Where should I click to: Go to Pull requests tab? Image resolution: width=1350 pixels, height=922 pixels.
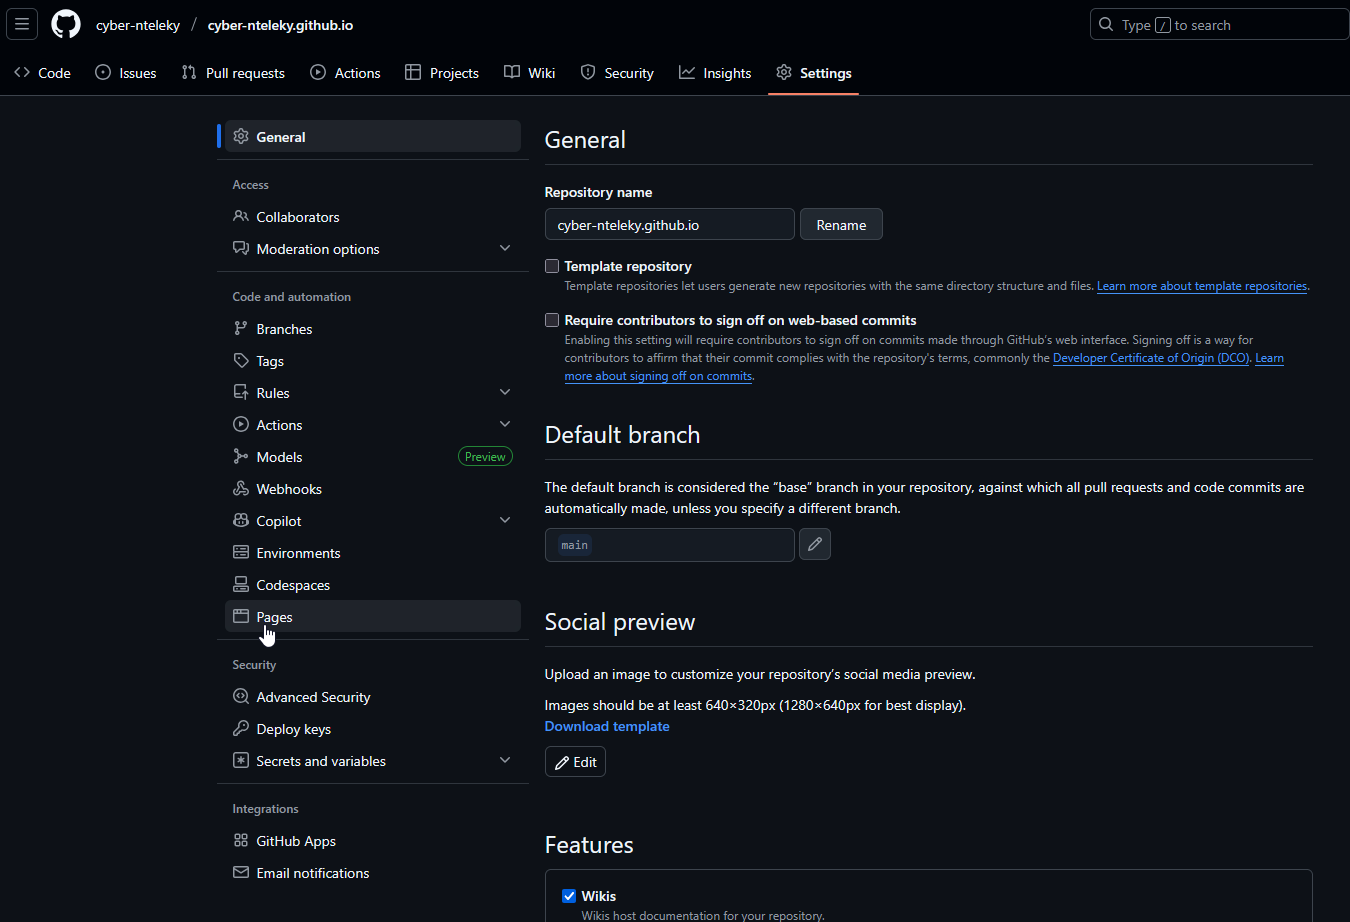tap(233, 73)
